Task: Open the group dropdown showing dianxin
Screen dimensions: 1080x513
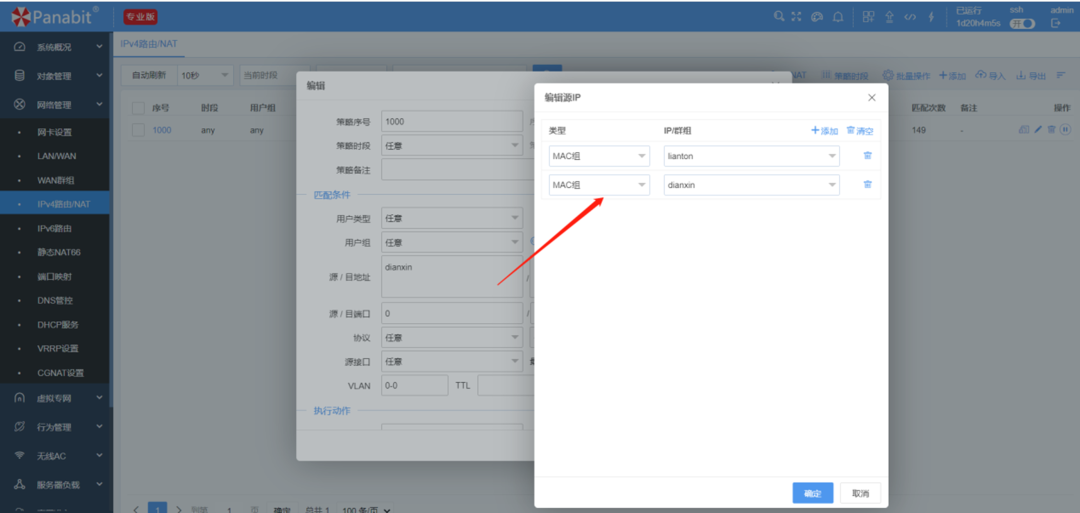Action: 751,185
